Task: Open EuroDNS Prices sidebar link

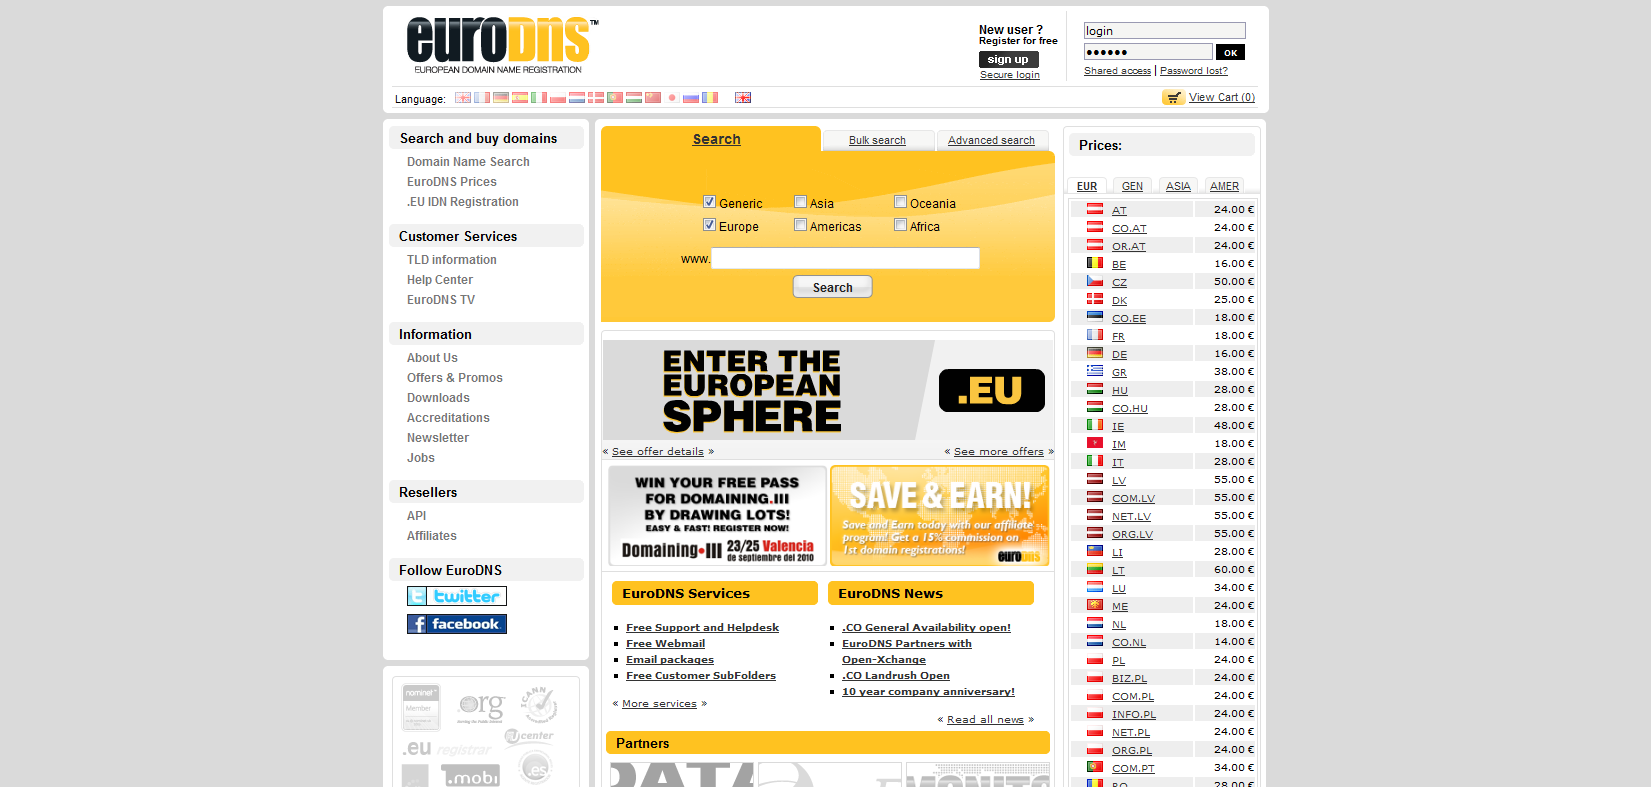Action: pyautogui.click(x=452, y=182)
